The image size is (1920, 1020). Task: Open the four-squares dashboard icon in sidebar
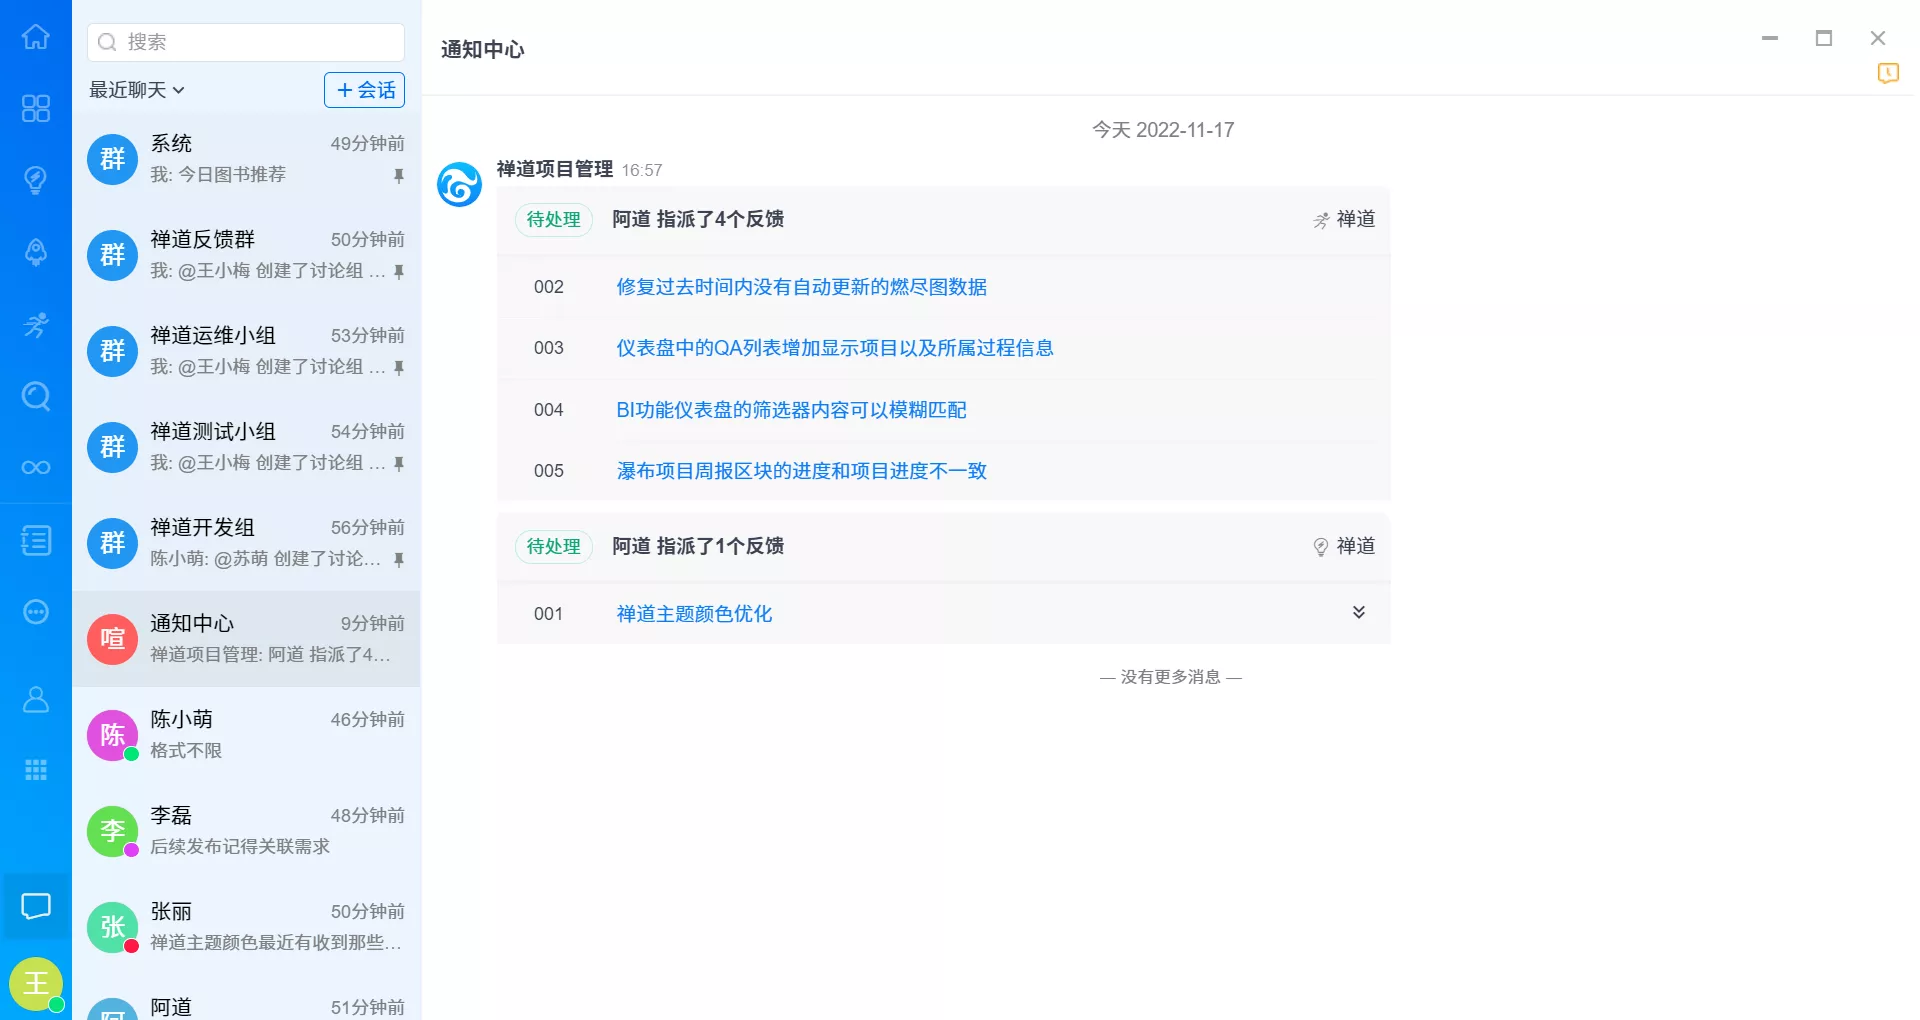pos(36,108)
